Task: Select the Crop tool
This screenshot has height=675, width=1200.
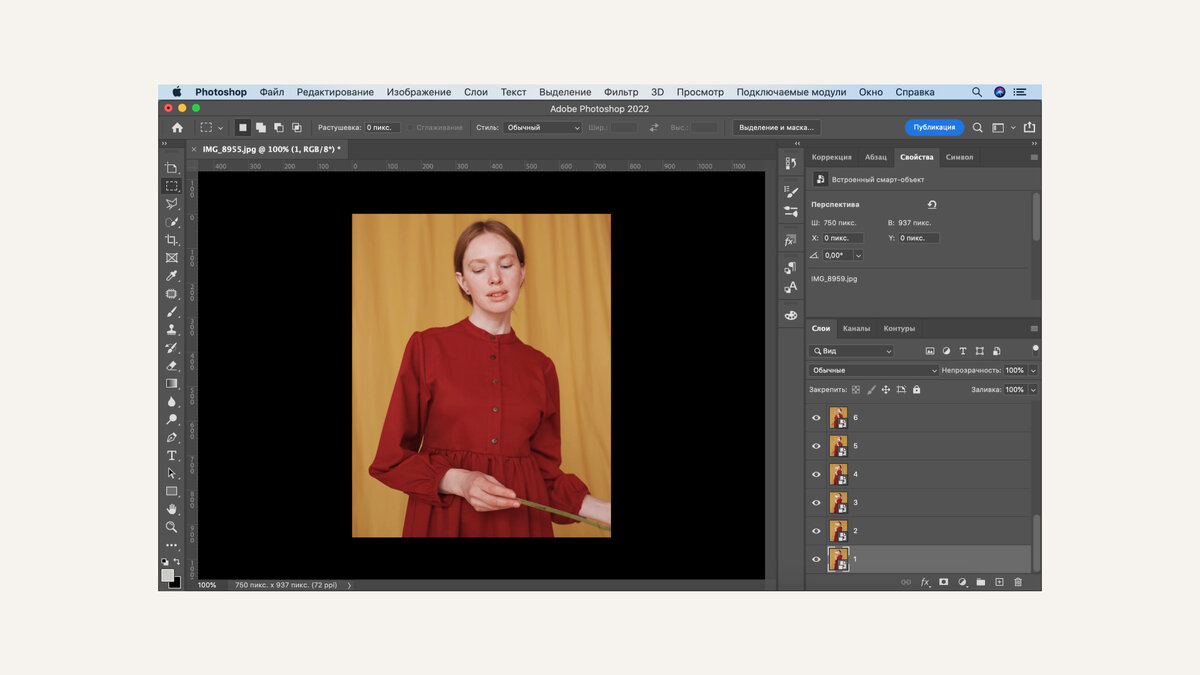Action: [172, 240]
